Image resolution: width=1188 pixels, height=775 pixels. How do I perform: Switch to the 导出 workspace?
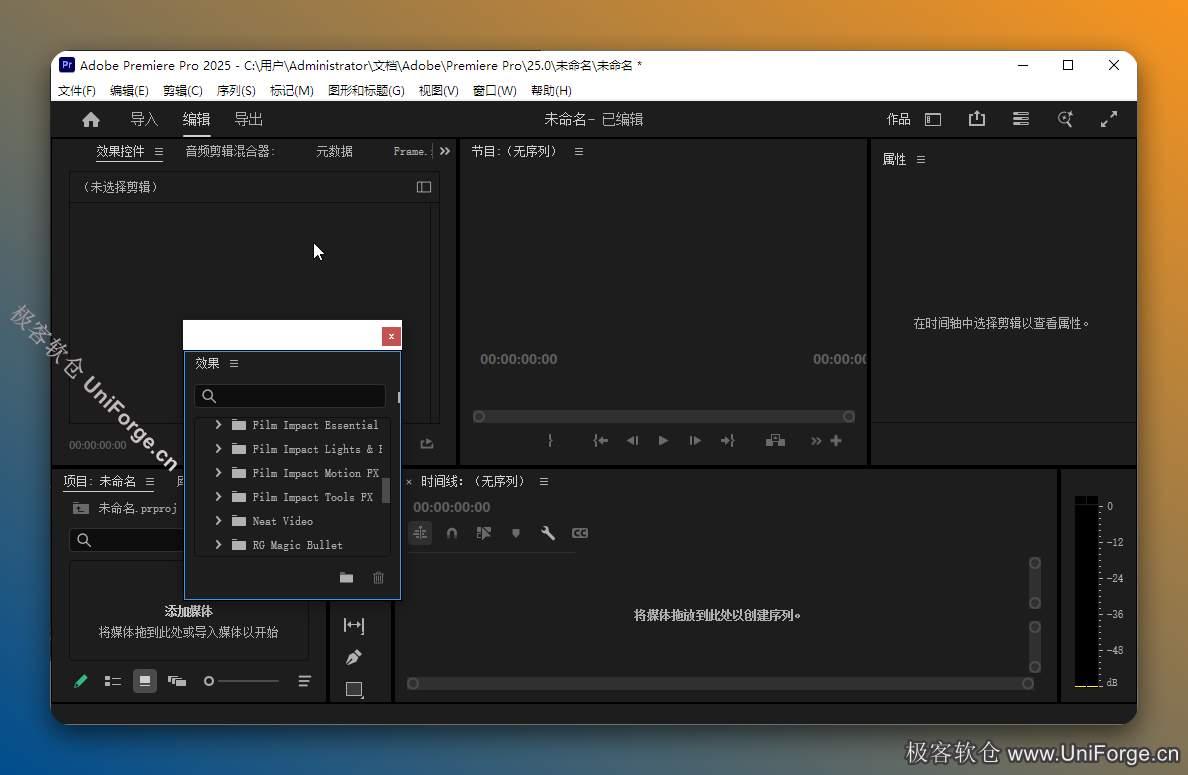pos(249,120)
